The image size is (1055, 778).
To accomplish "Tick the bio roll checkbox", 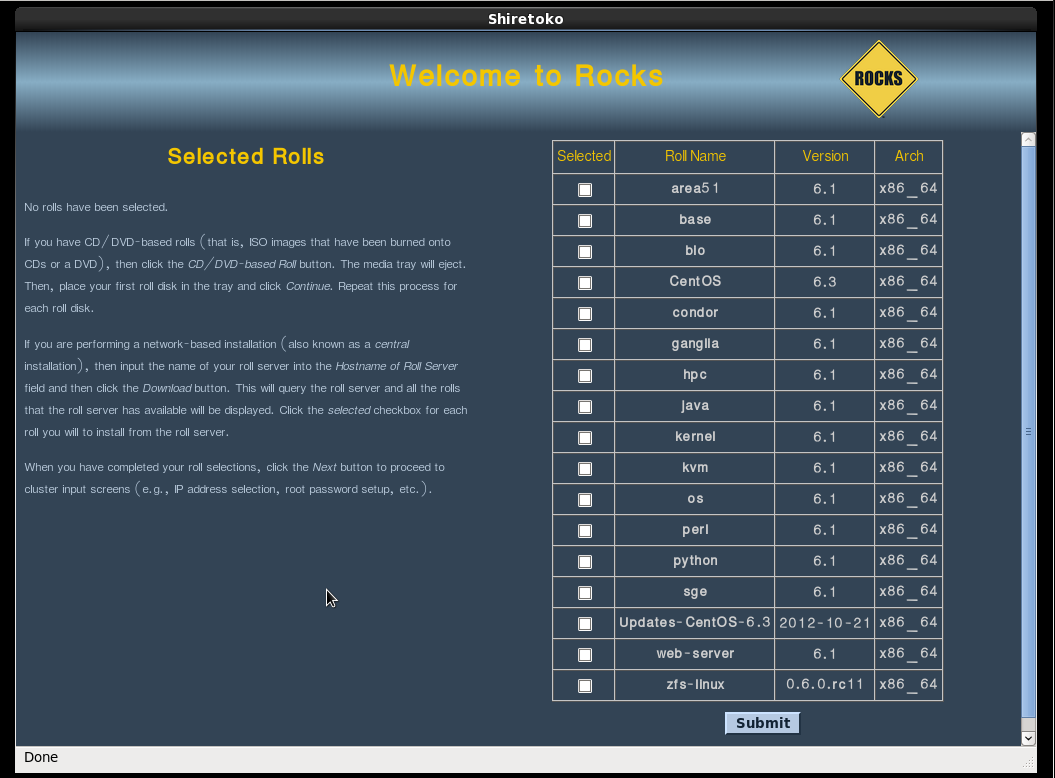I will [585, 252].
